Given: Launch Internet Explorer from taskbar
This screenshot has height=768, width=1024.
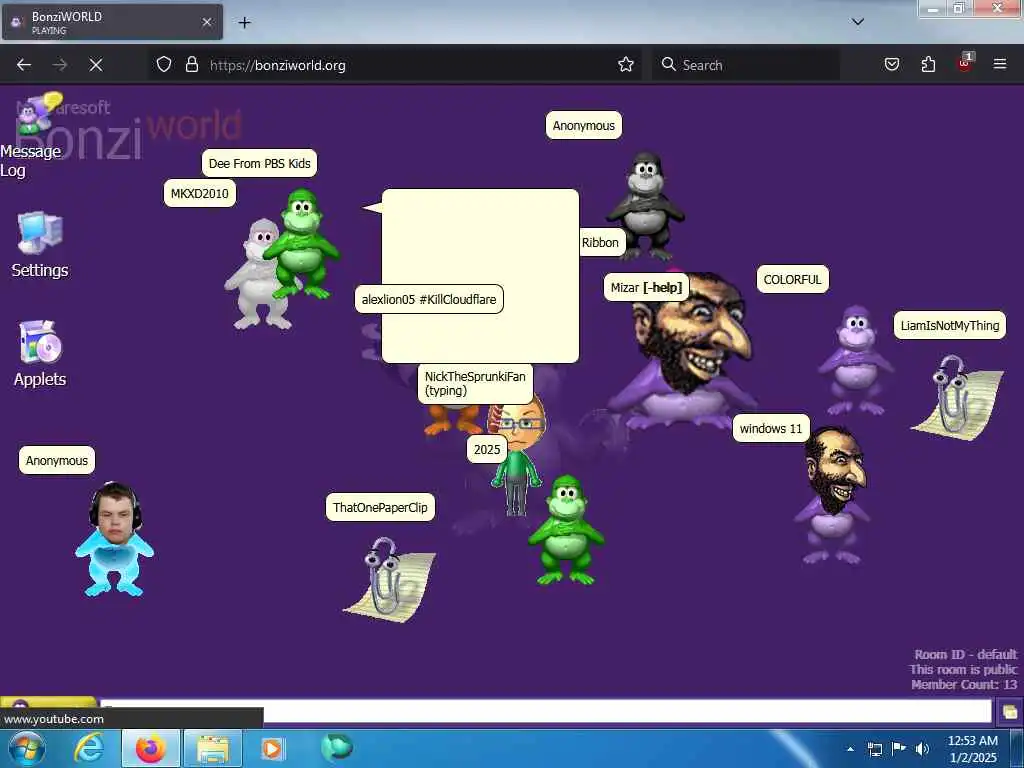Looking at the screenshot, I should tap(89, 748).
